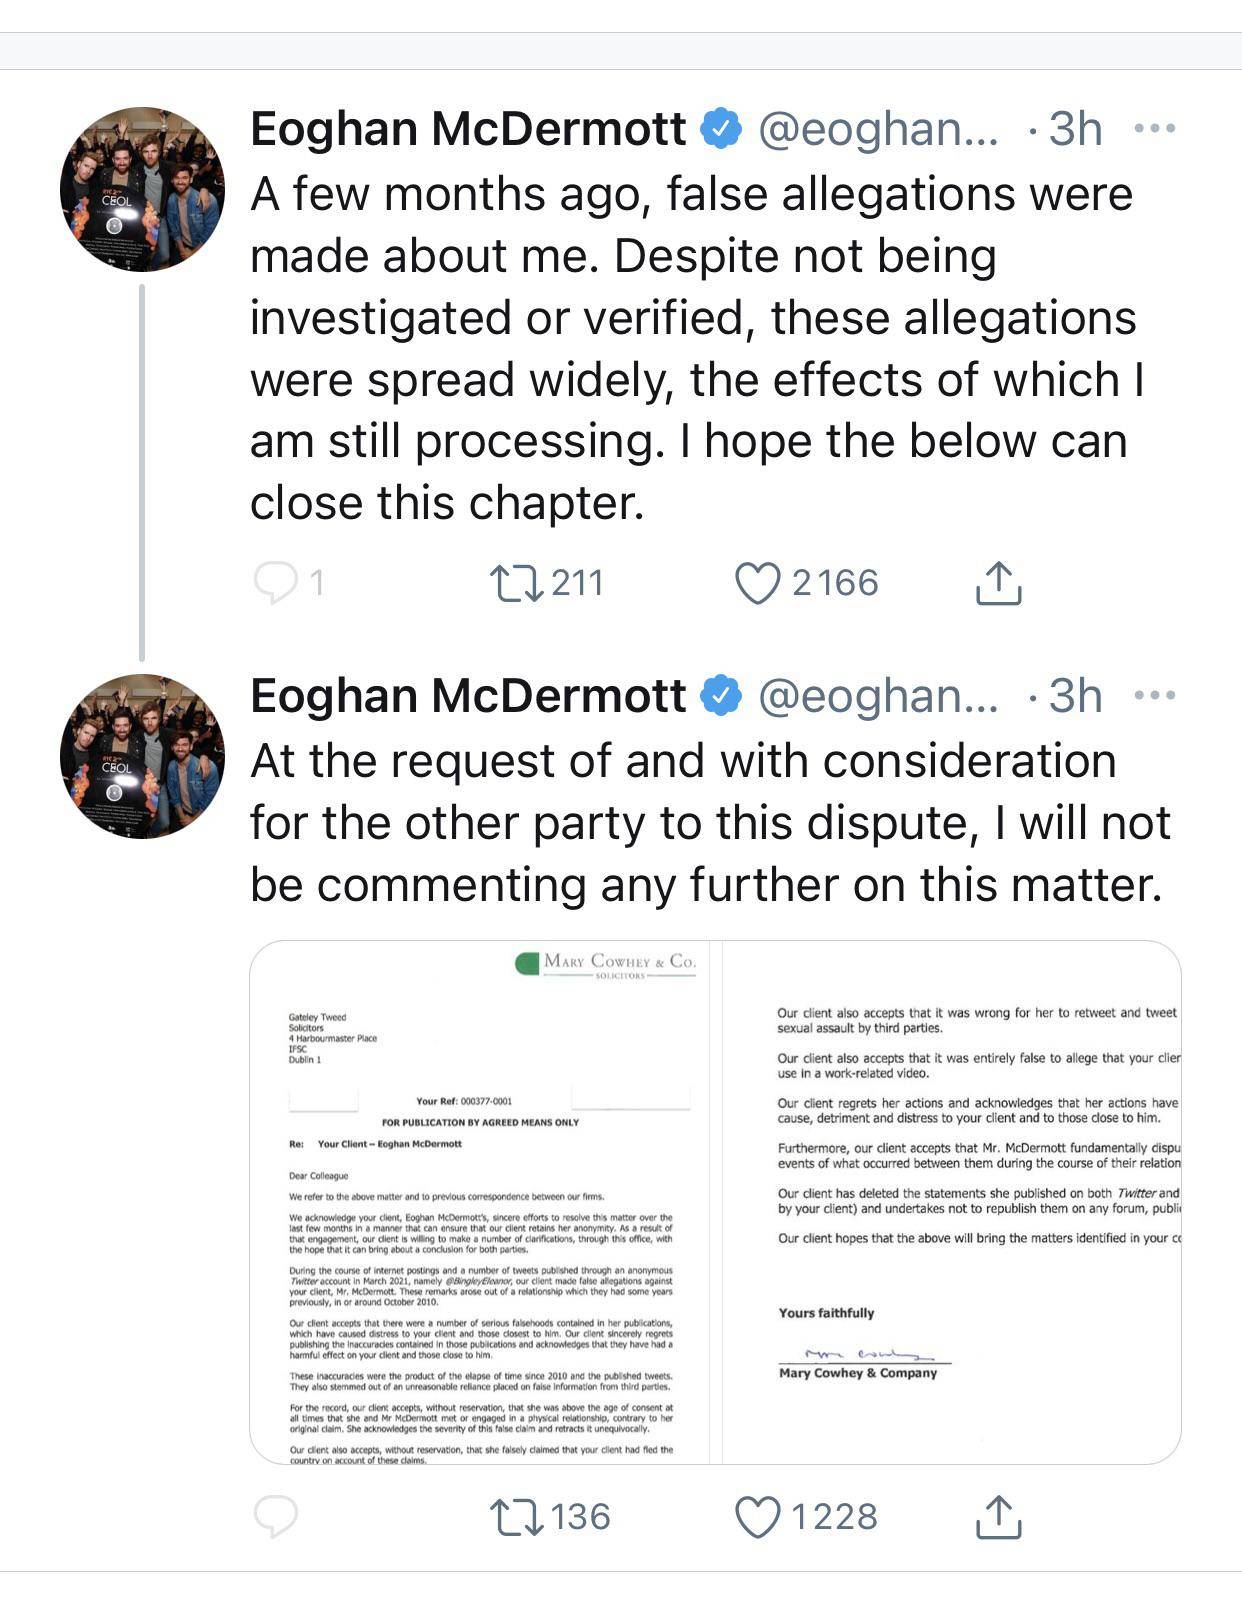Open Eoghan McDermott name on second tweet
The width and height of the screenshot is (1242, 1597).
[x=468, y=696]
